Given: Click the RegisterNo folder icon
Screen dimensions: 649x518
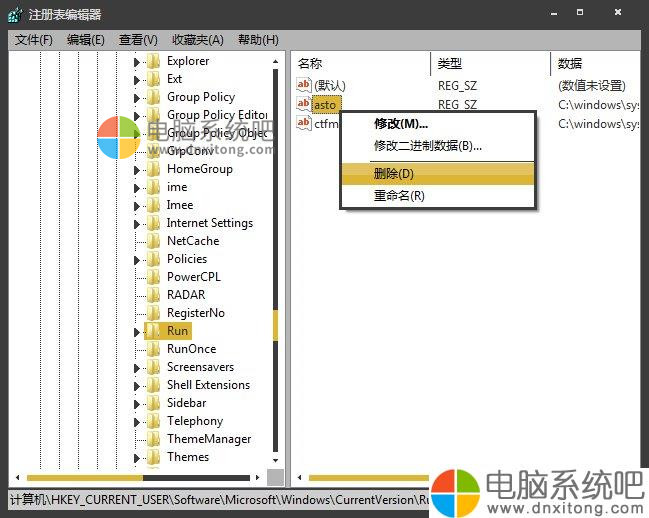Looking at the screenshot, I should (x=154, y=313).
